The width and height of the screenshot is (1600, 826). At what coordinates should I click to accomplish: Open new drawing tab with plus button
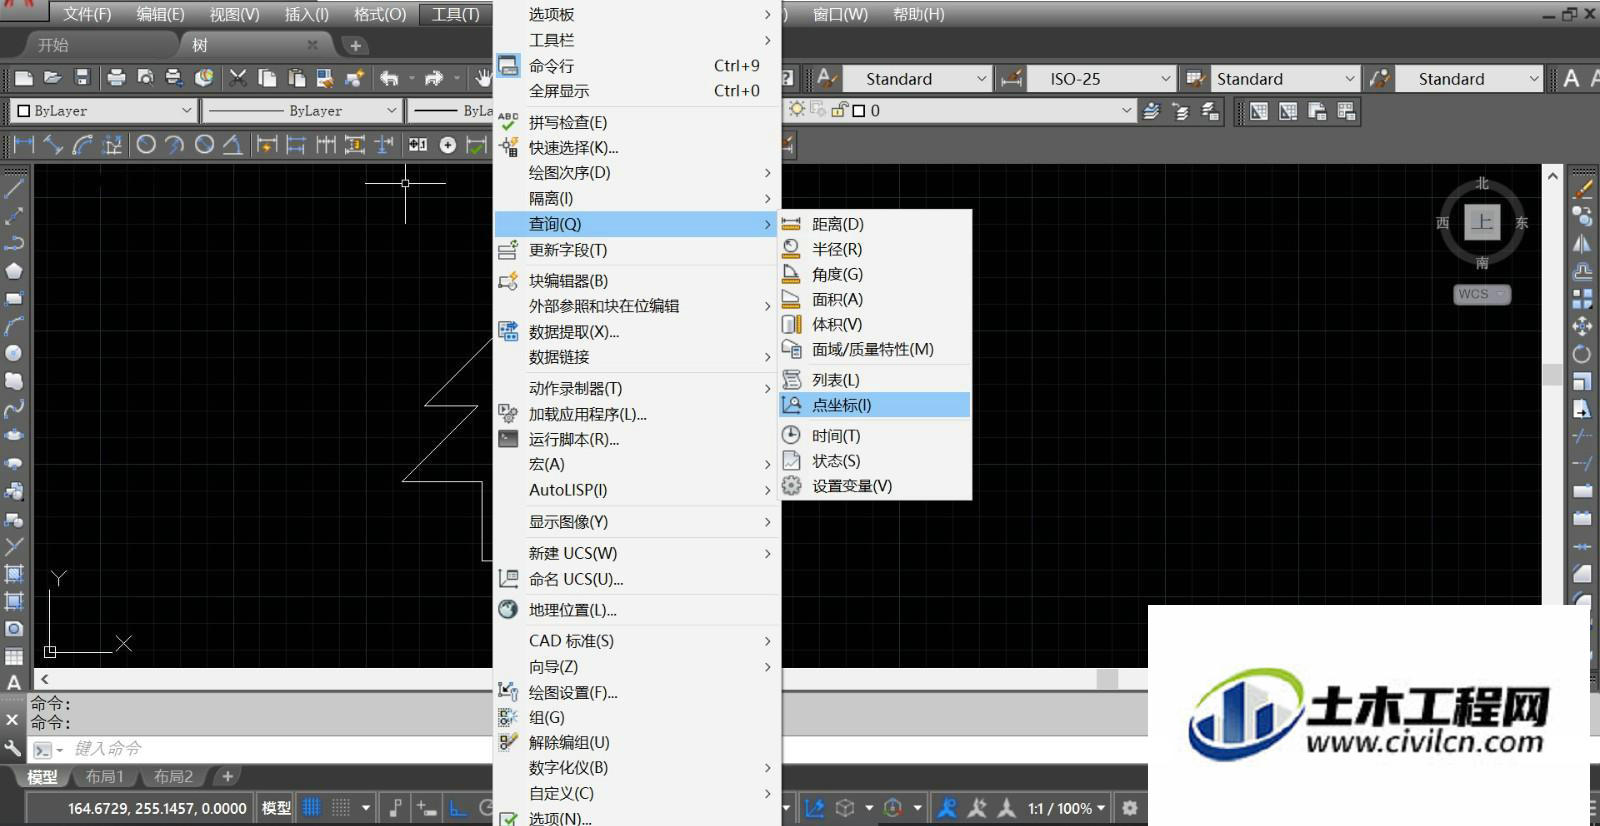click(355, 45)
